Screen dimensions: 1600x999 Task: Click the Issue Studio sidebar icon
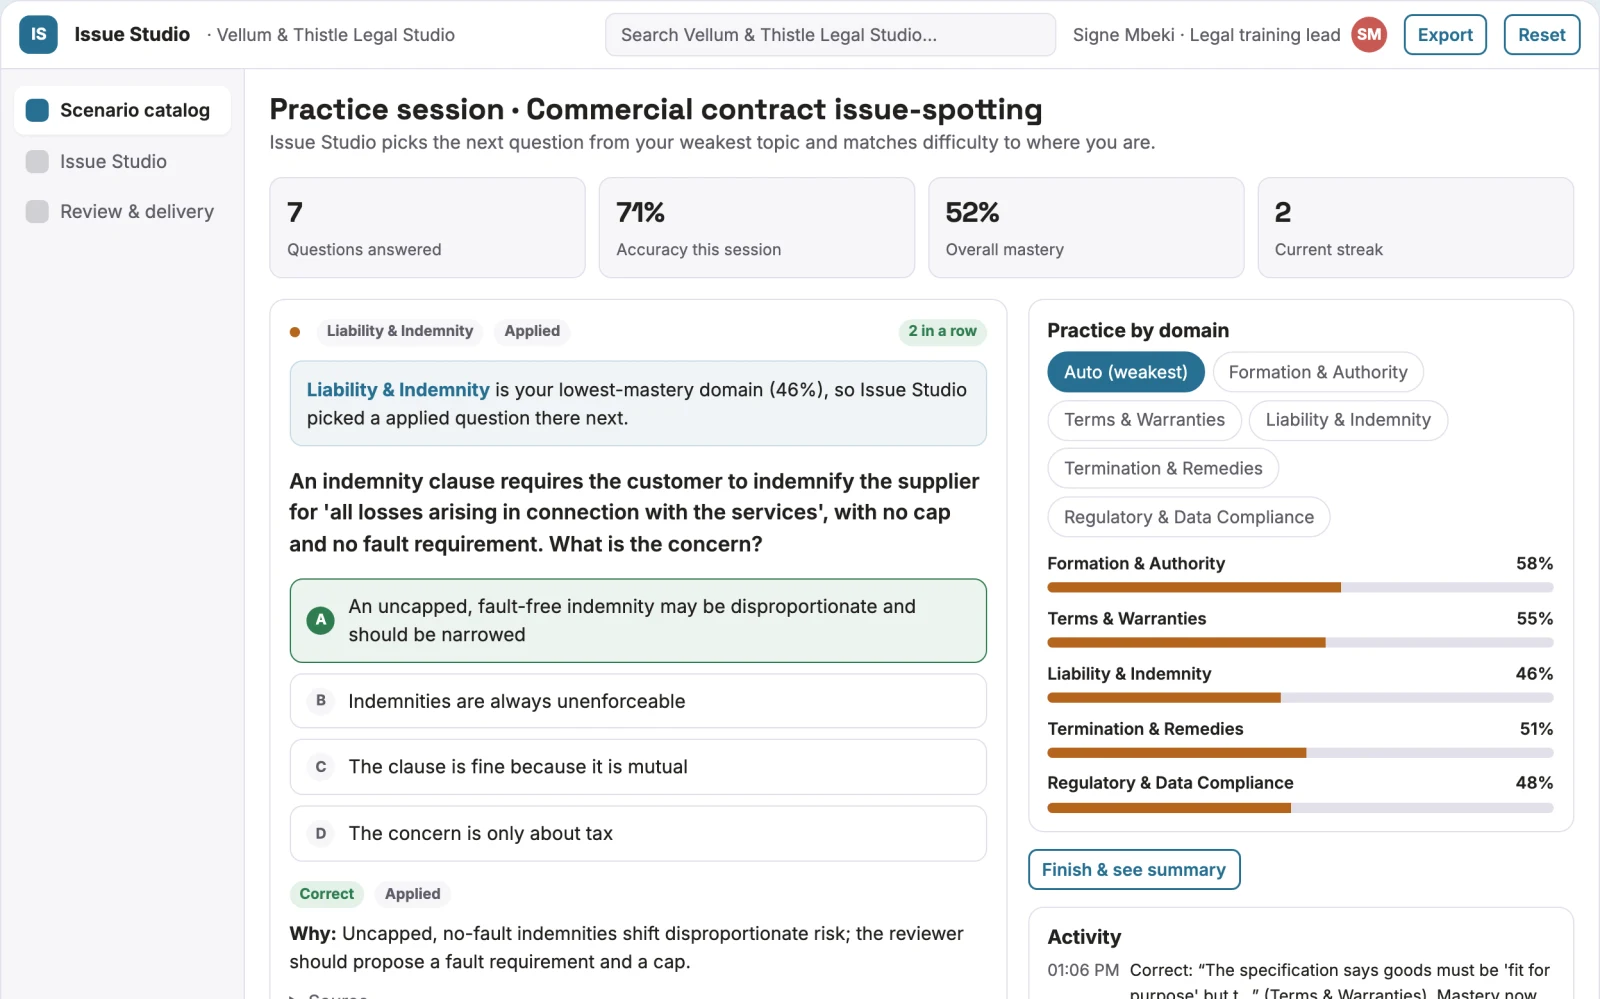pos(37,161)
